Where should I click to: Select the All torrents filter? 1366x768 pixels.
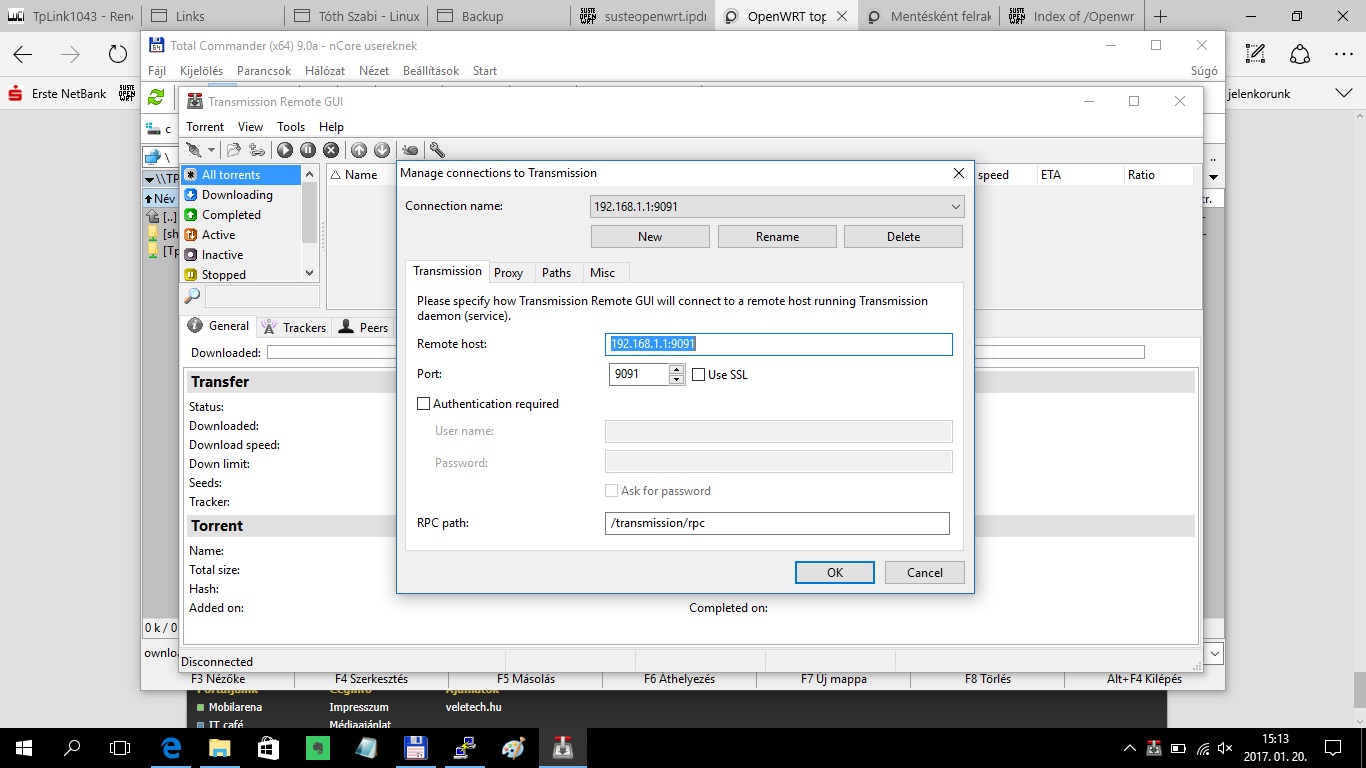click(x=240, y=175)
